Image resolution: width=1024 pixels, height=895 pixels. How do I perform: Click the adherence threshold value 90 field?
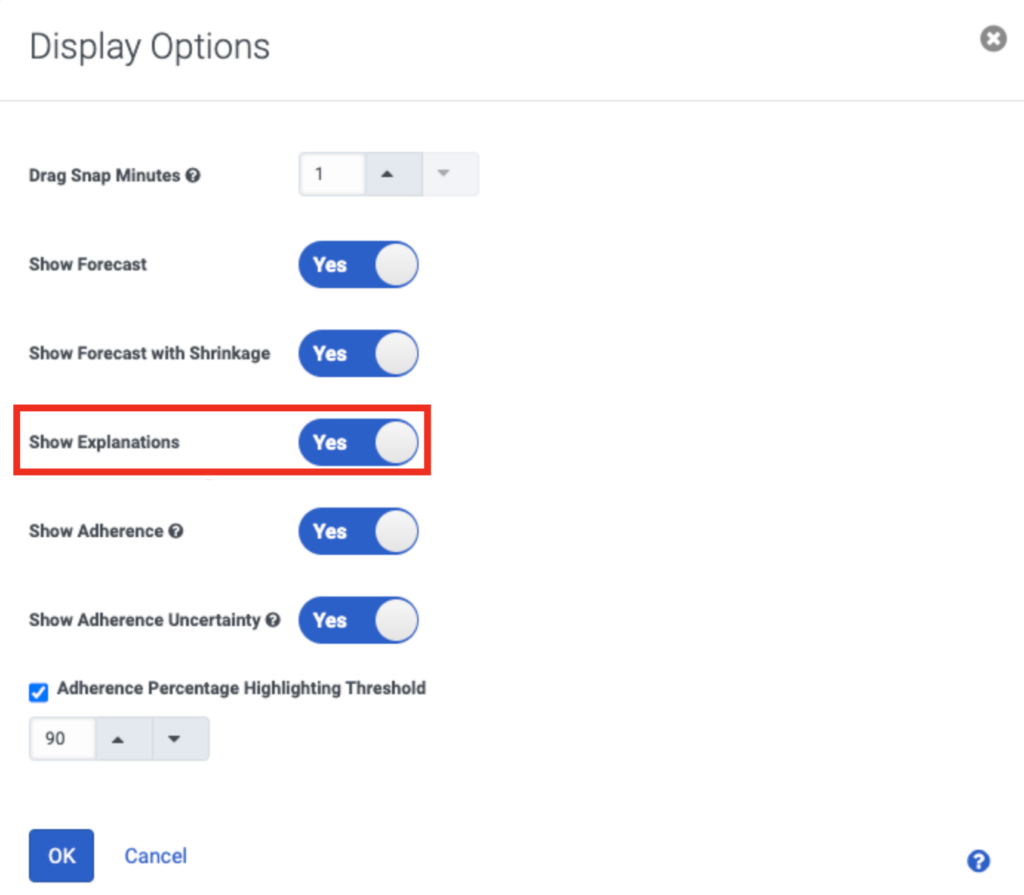[62, 738]
